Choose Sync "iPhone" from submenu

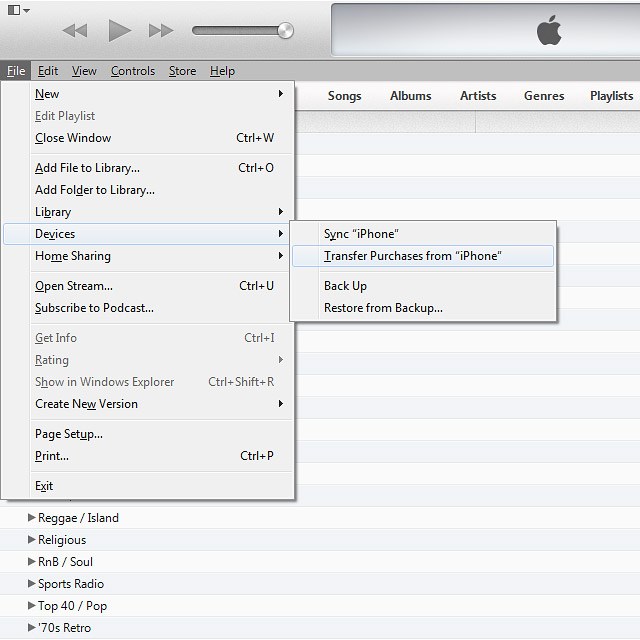(361, 234)
